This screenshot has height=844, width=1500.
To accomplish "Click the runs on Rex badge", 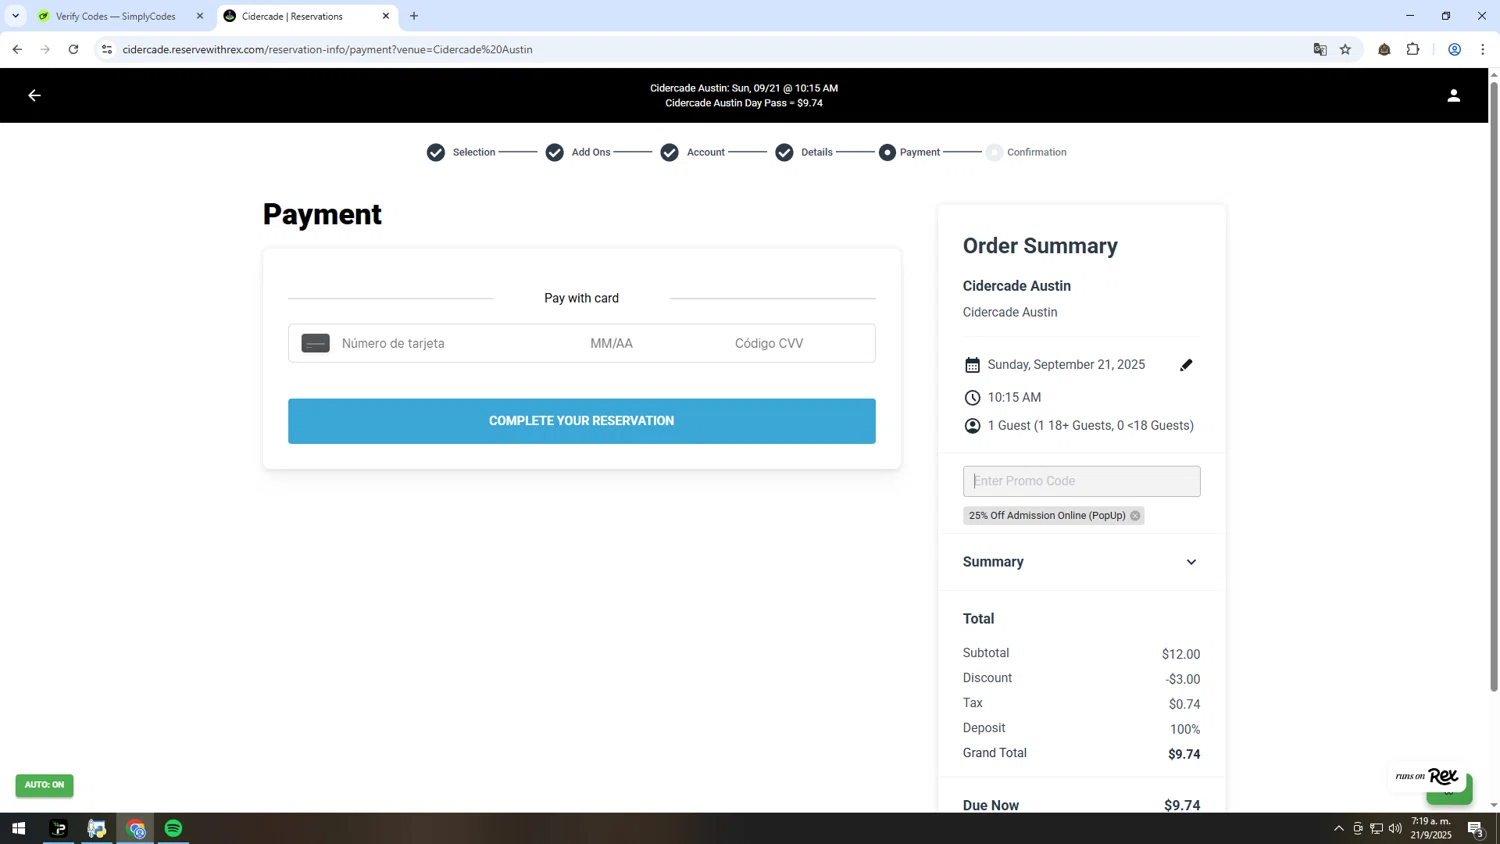I will 1427,777.
